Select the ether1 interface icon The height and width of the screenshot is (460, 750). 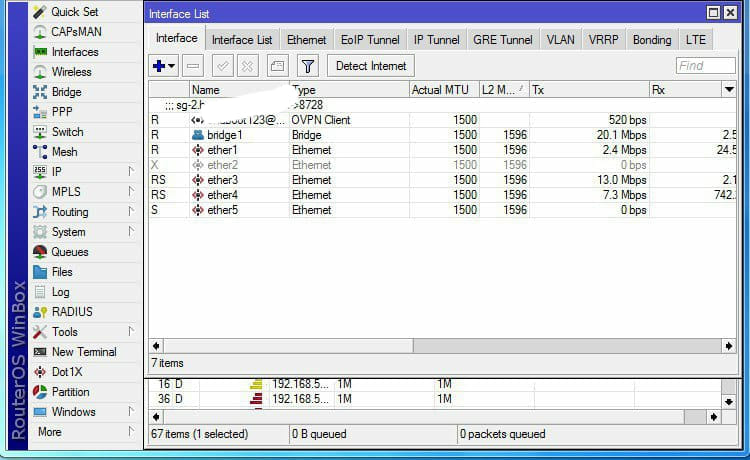(198, 150)
